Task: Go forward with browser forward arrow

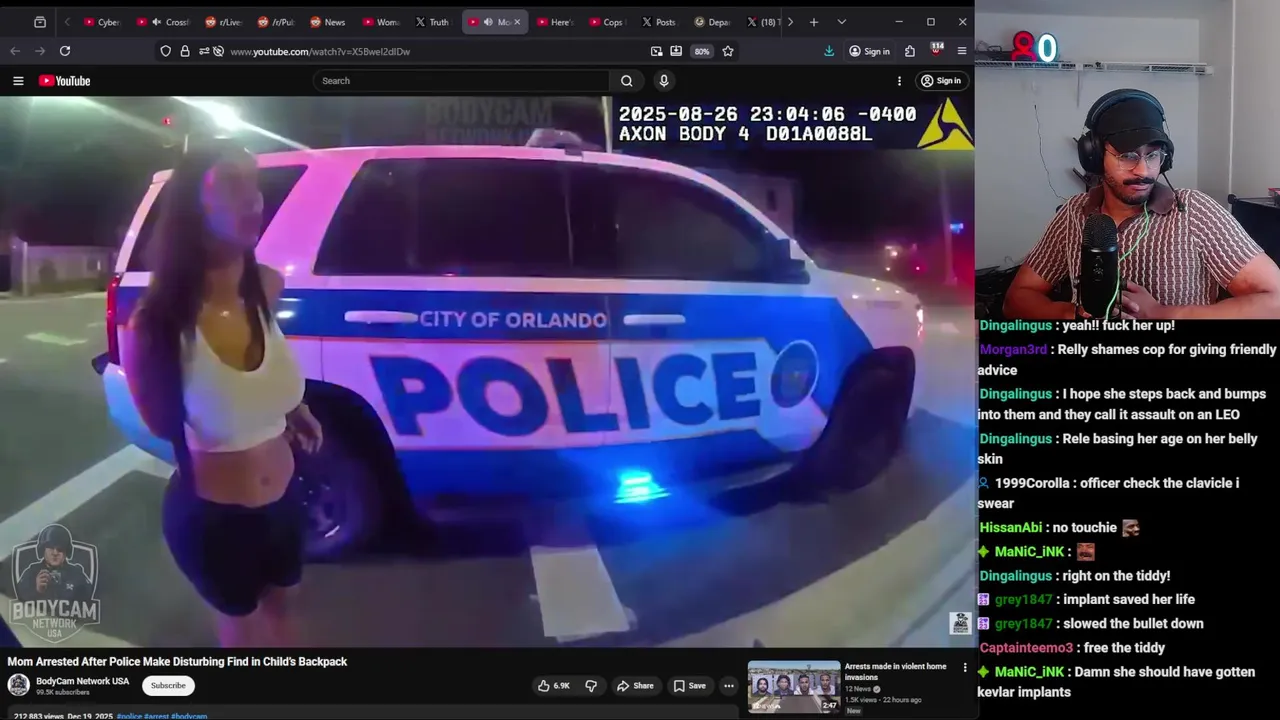Action: click(40, 51)
